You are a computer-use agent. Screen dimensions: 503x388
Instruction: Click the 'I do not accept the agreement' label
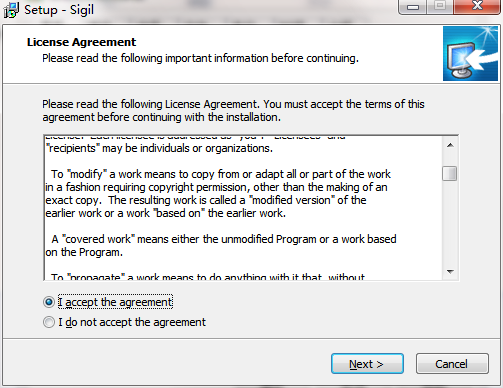pos(132,322)
